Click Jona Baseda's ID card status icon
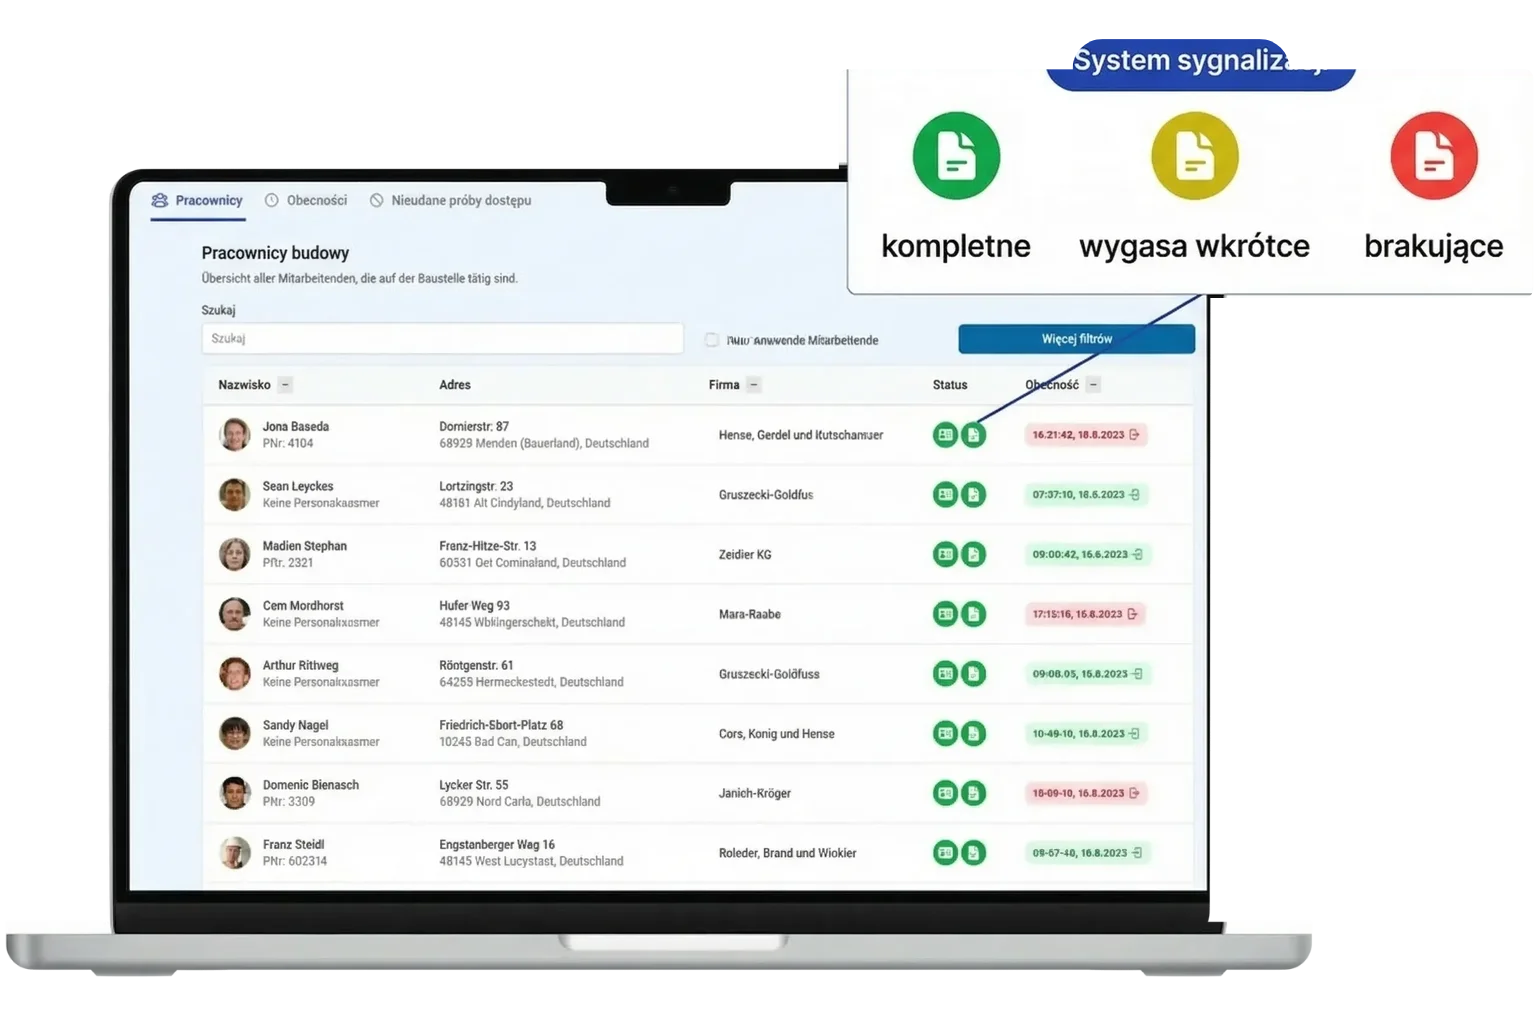This screenshot has height=1020, width=1537. pos(945,435)
